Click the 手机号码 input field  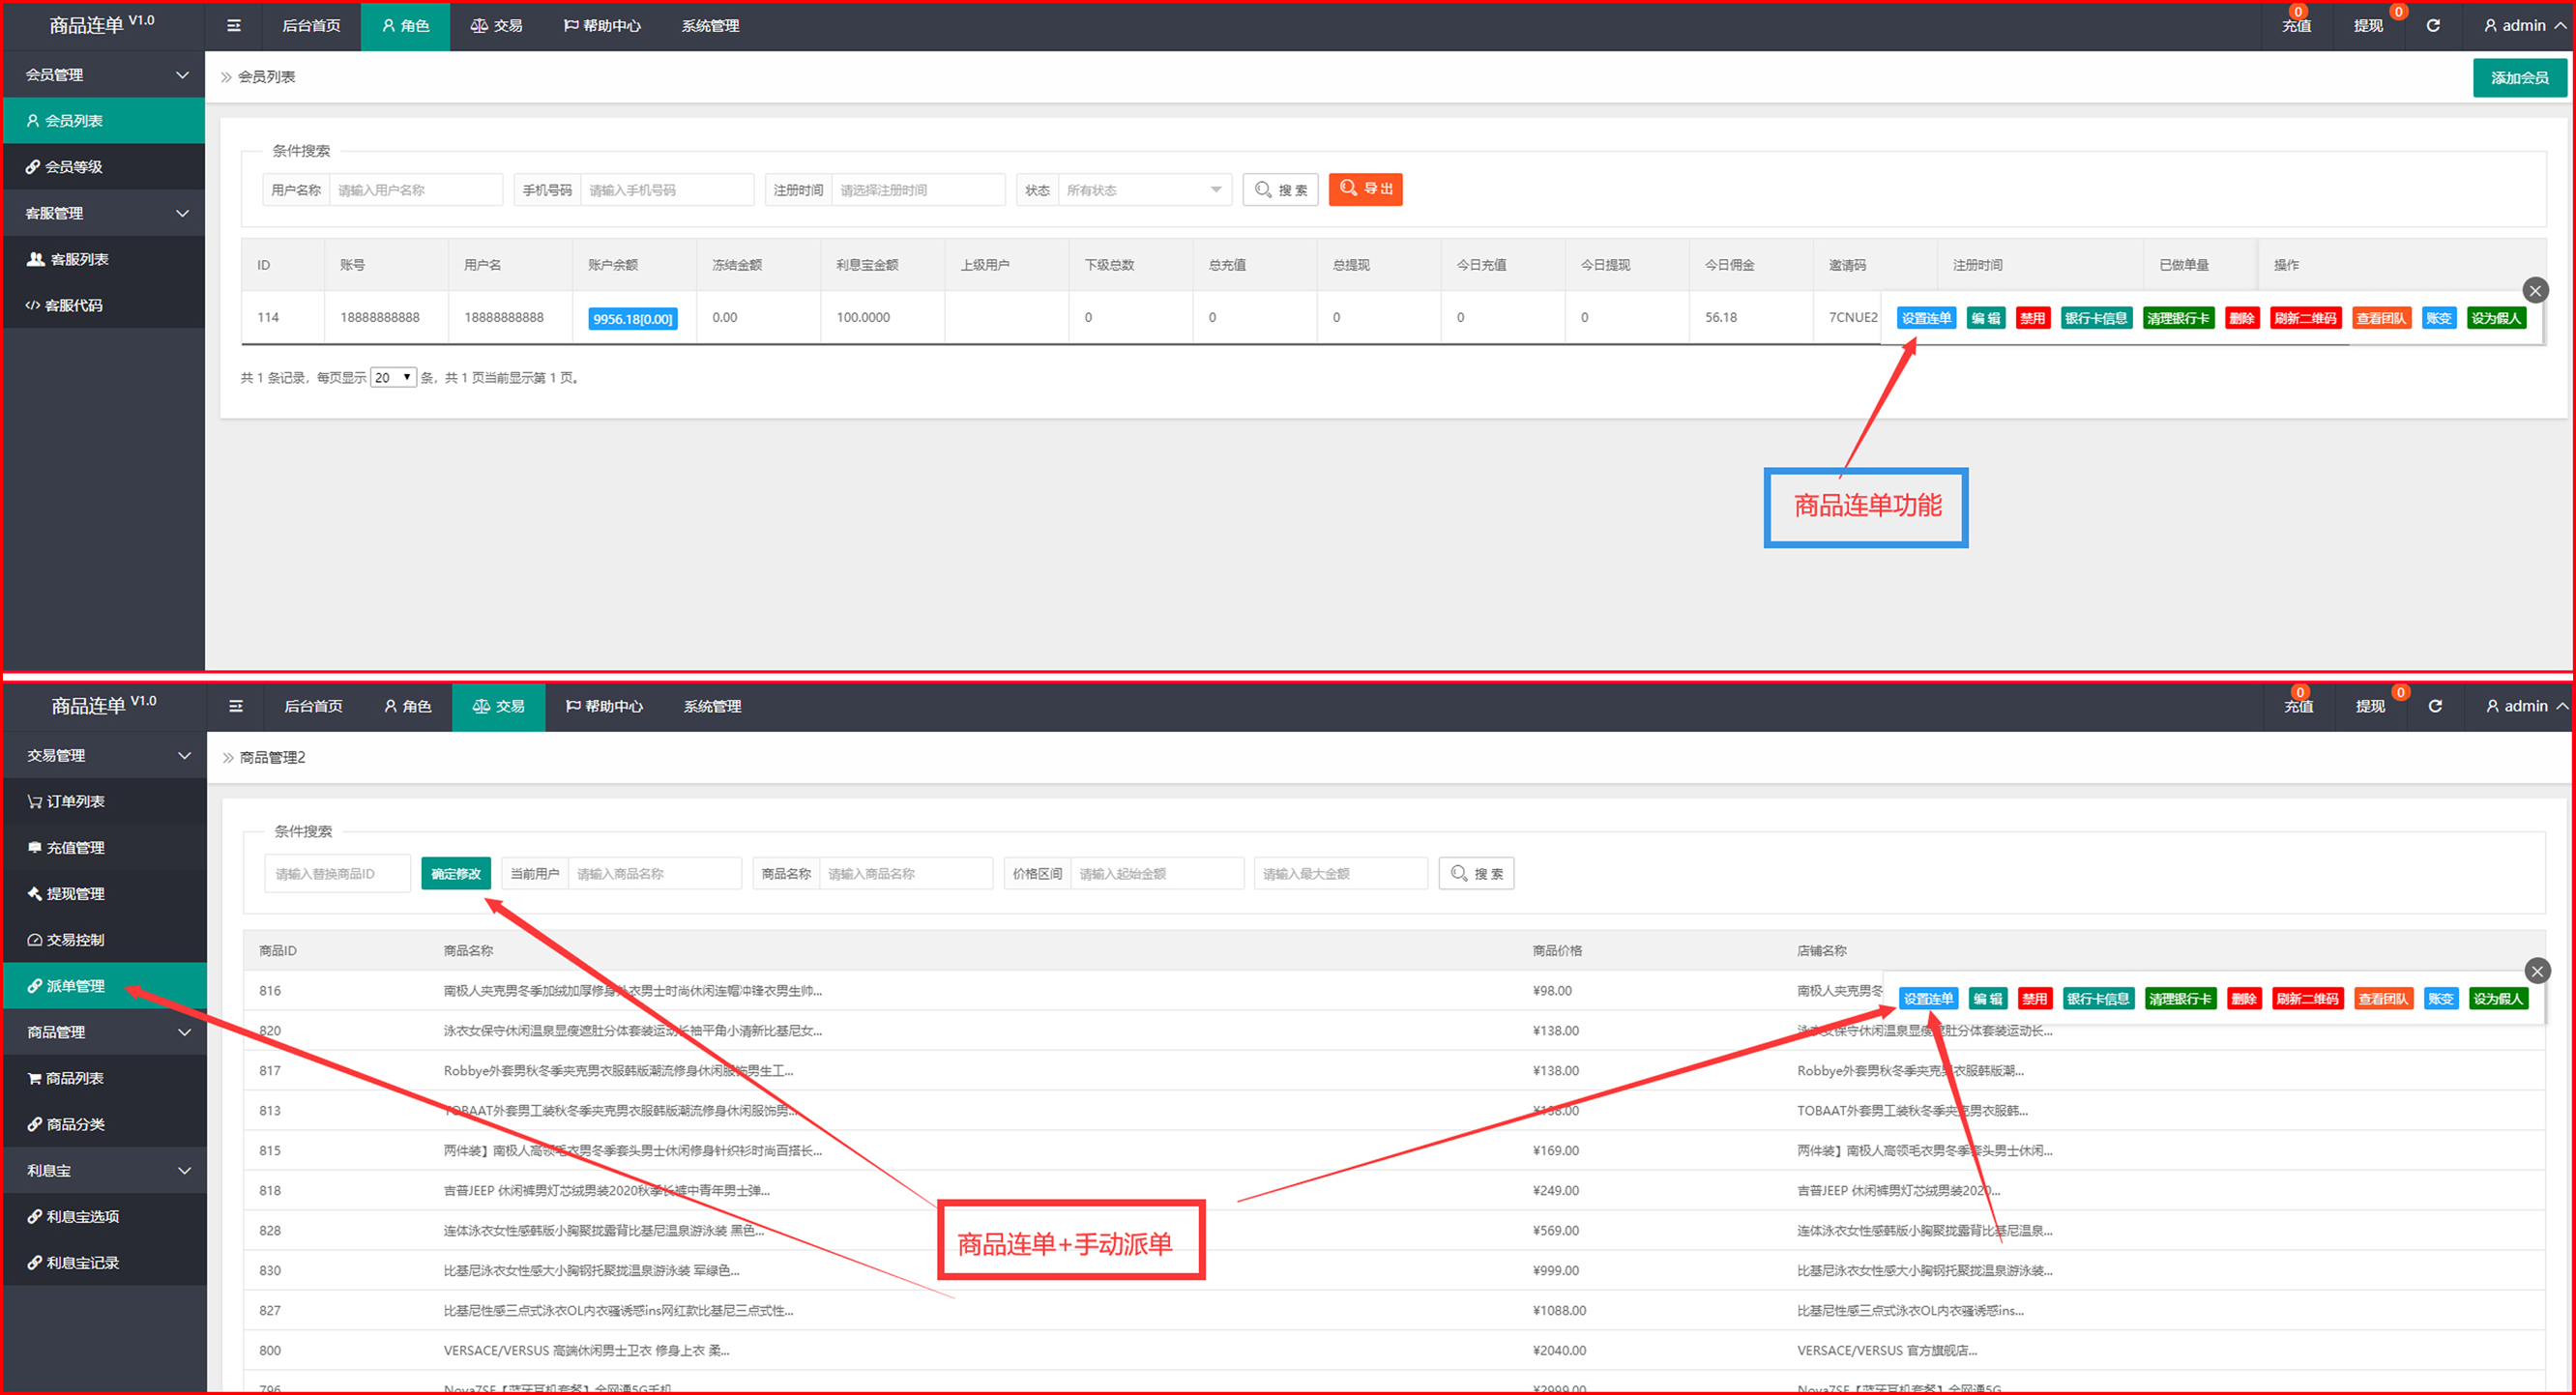[665, 190]
